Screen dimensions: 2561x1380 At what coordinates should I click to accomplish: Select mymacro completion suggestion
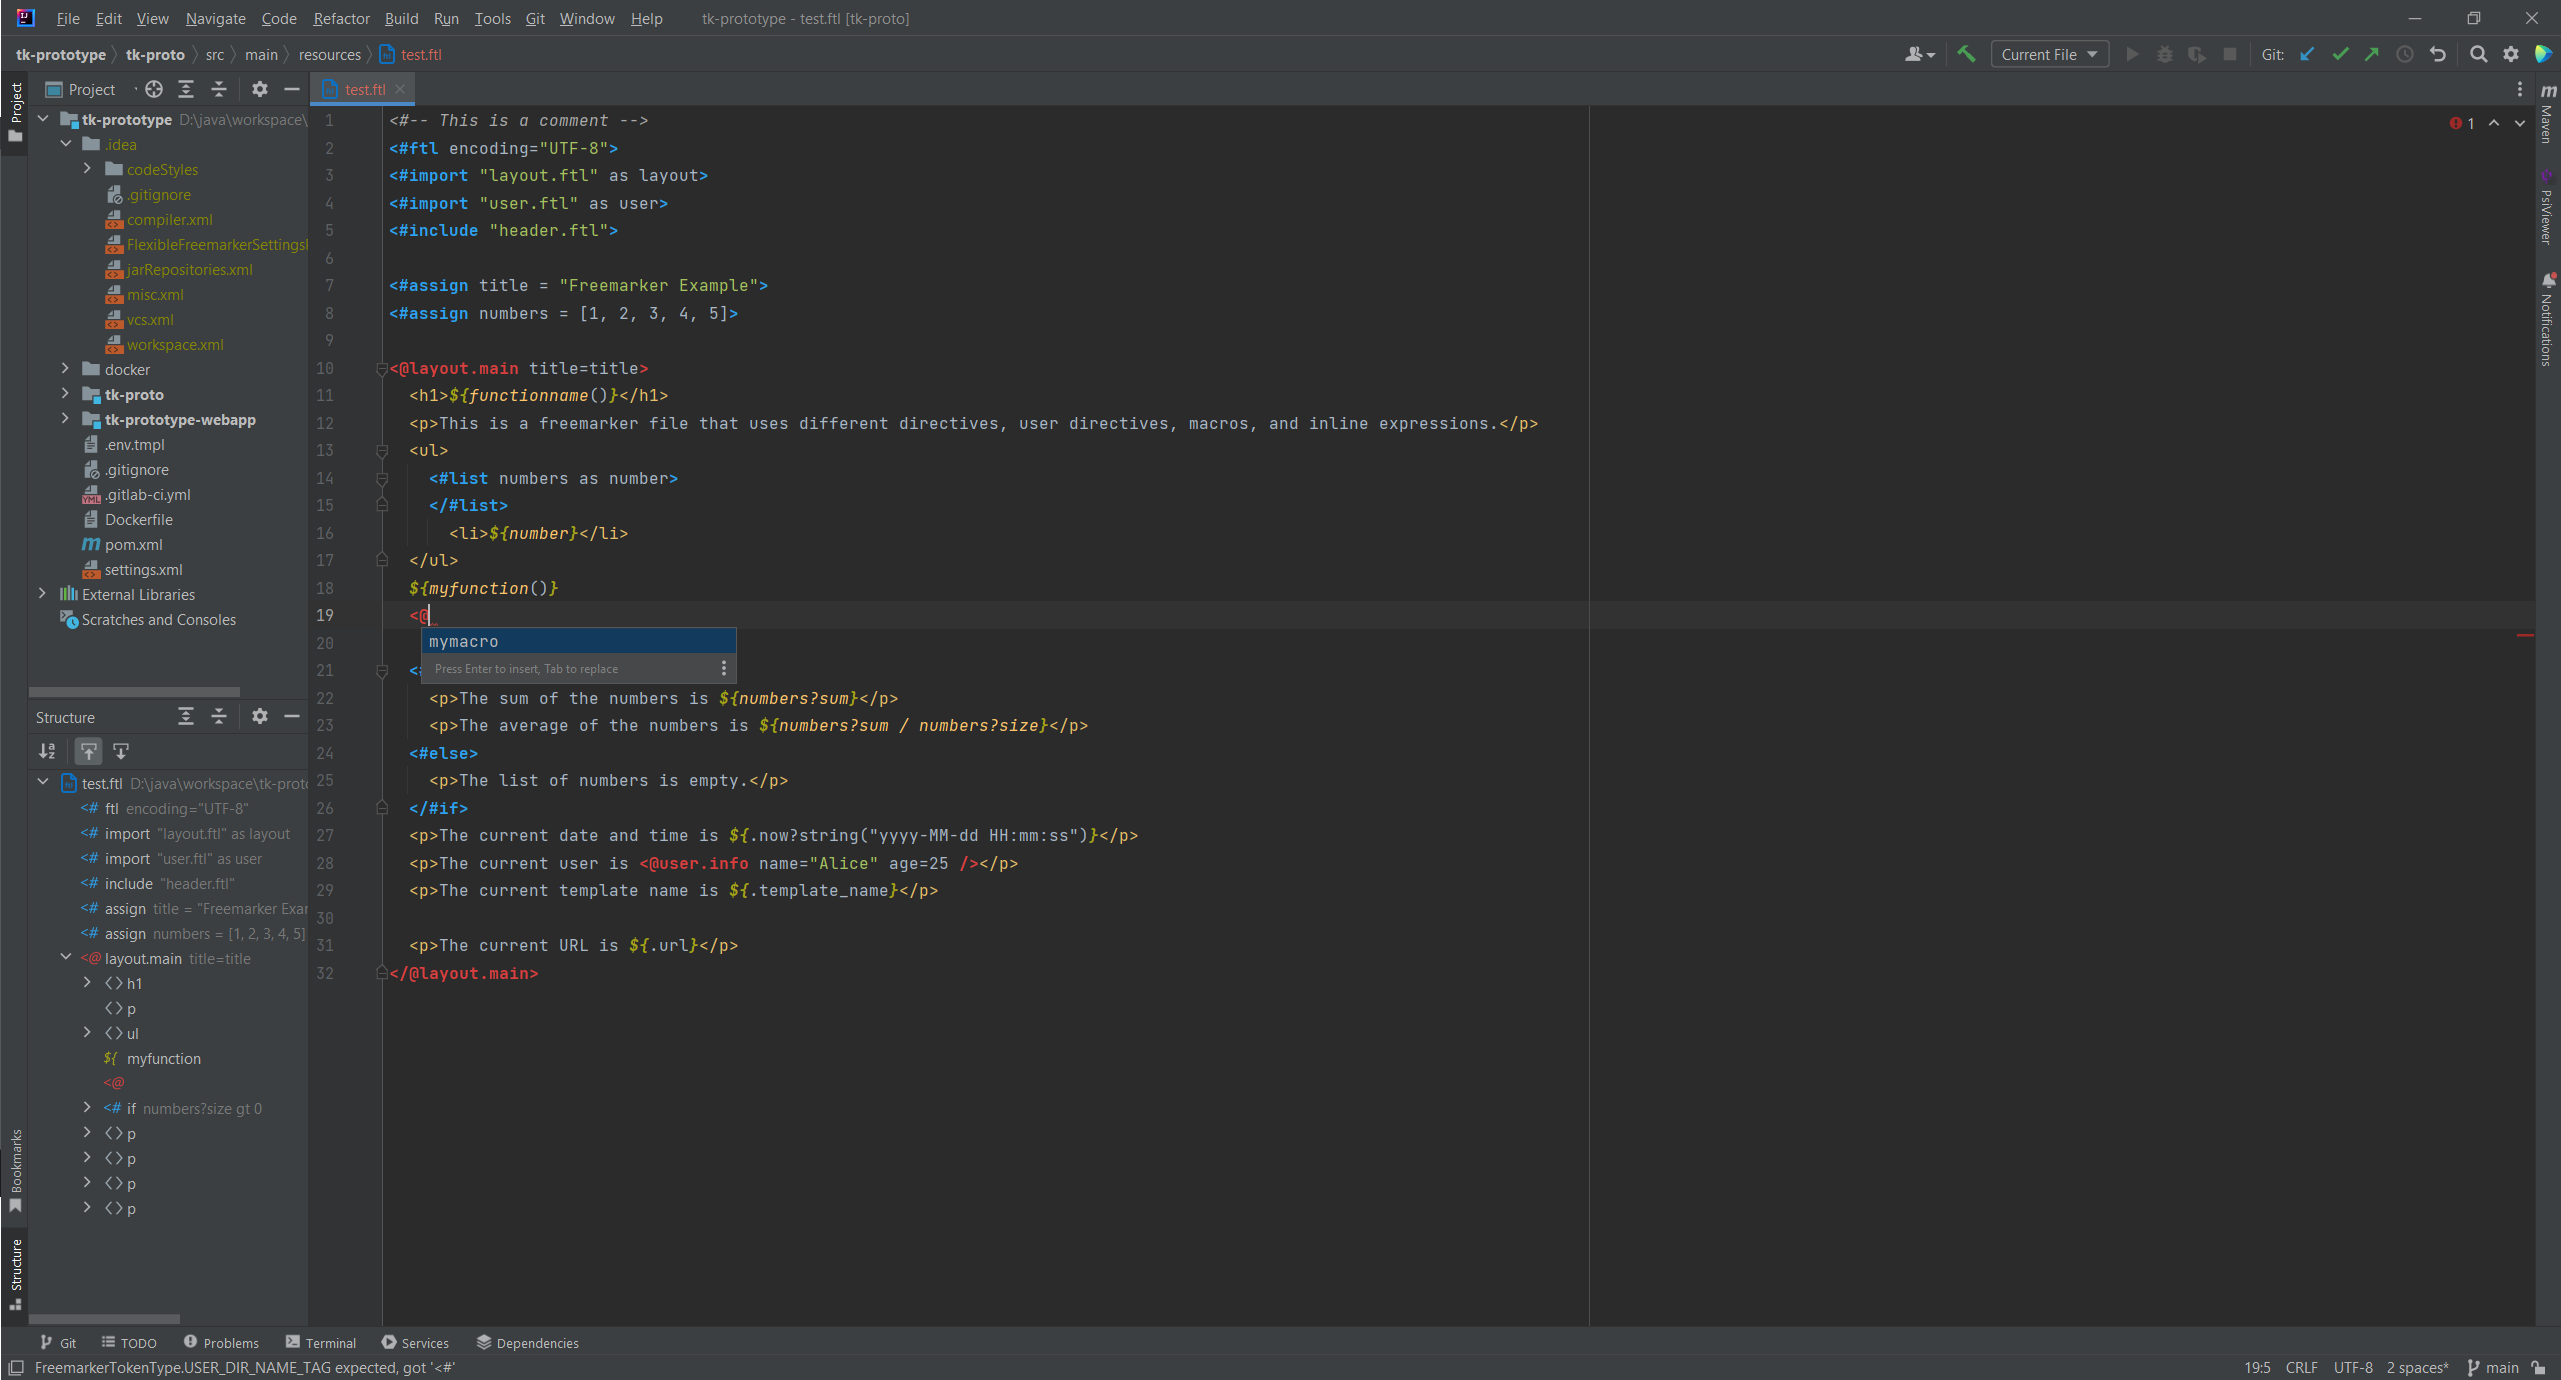click(x=578, y=641)
